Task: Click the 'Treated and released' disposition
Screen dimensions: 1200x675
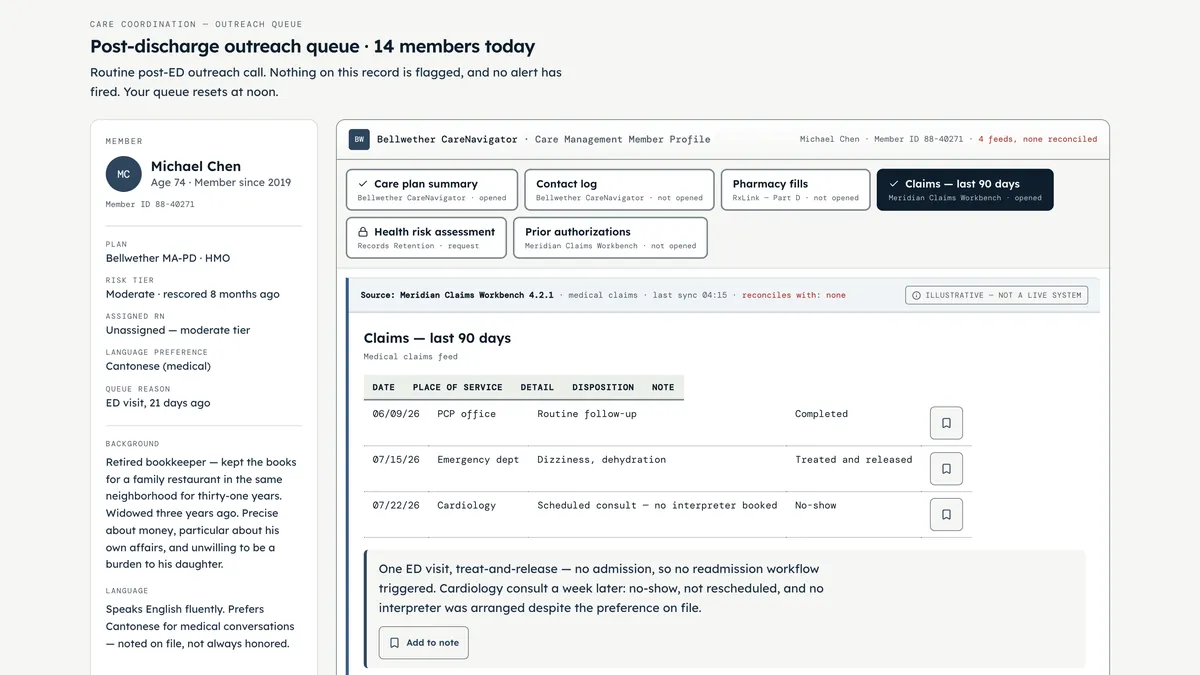Action: 854,460
